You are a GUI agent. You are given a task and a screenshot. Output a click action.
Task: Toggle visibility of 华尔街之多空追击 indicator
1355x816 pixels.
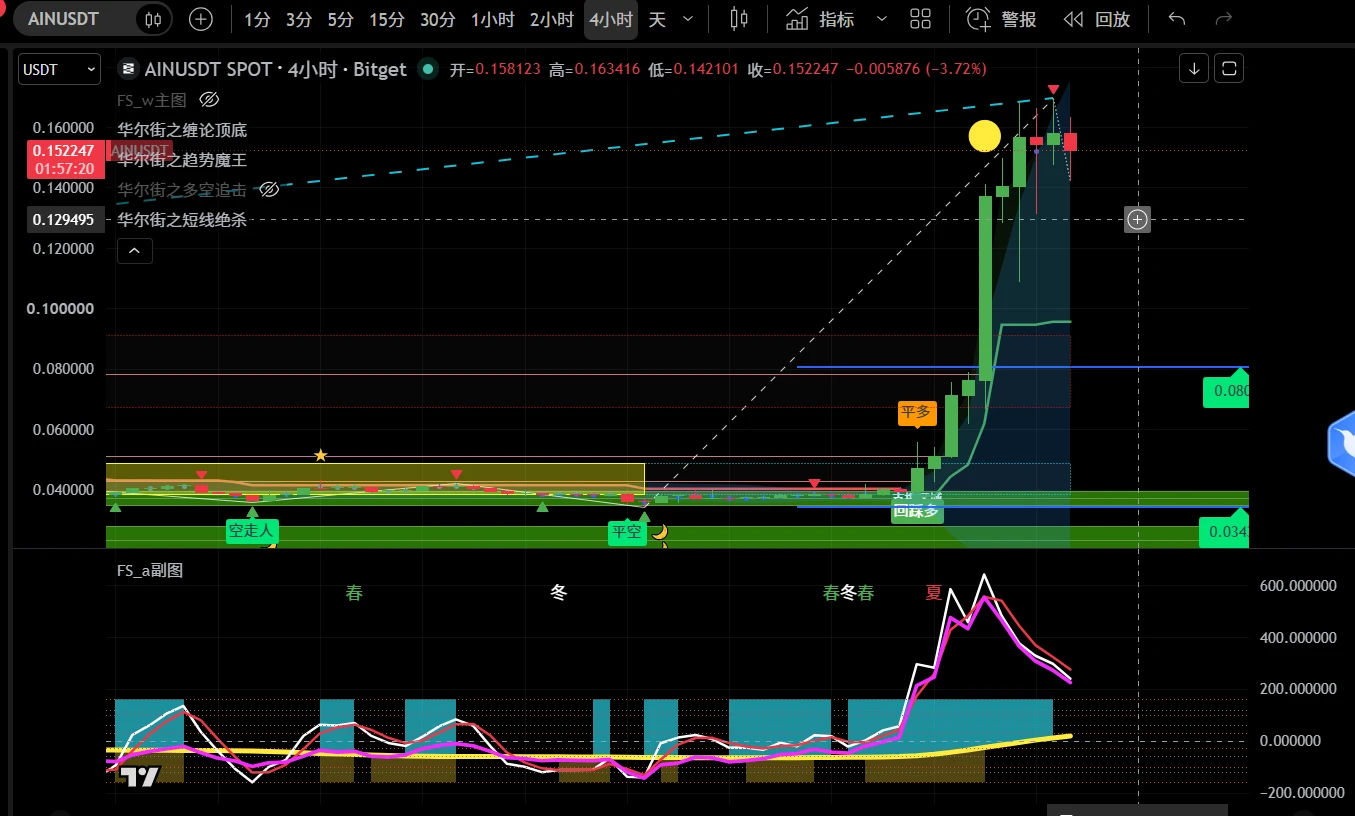[269, 189]
